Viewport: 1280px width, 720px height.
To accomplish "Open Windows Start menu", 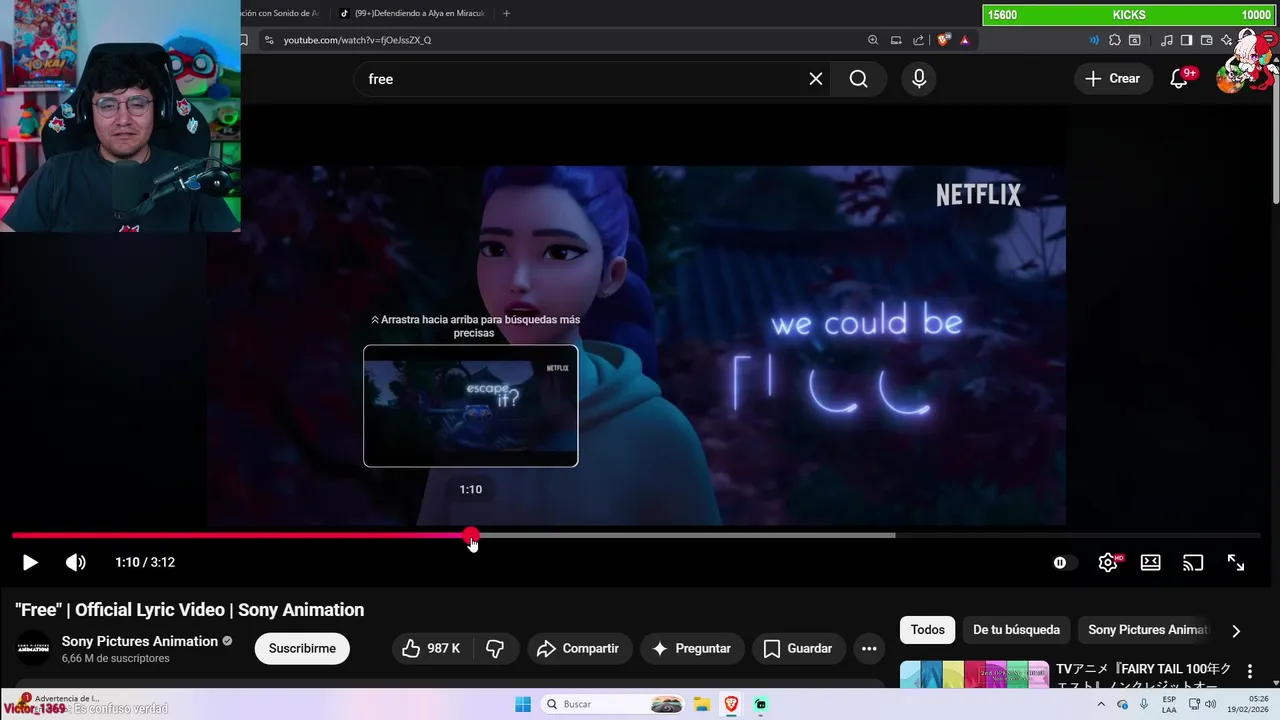I will pyautogui.click(x=523, y=704).
